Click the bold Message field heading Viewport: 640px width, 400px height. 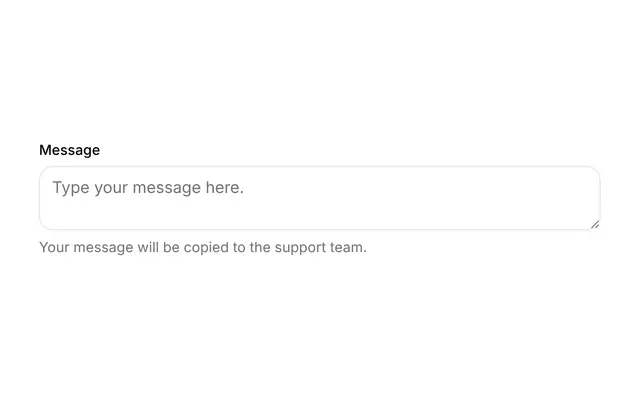(x=69, y=150)
